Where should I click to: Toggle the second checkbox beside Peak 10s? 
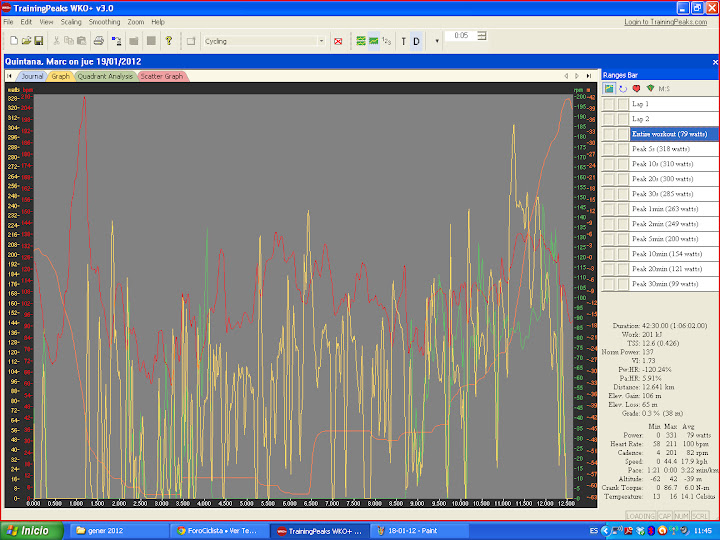point(623,164)
